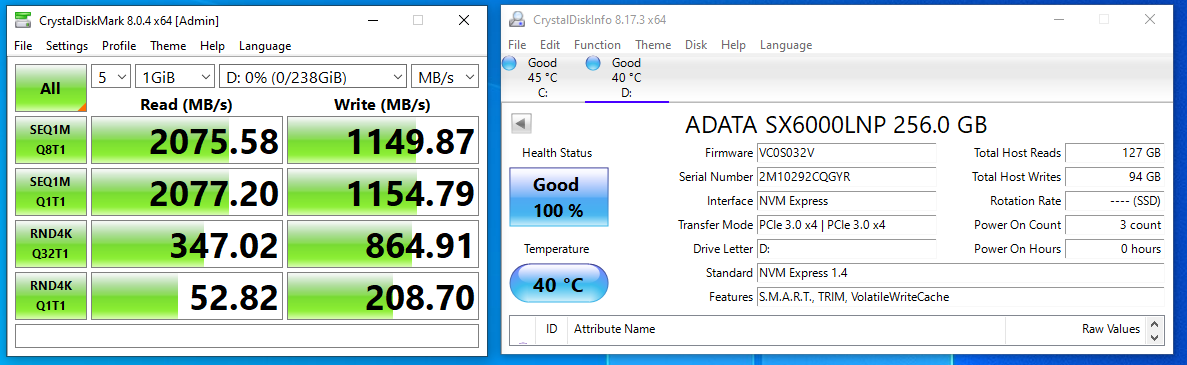Click the RND4K Q32T1 read result 347.02

(187, 245)
